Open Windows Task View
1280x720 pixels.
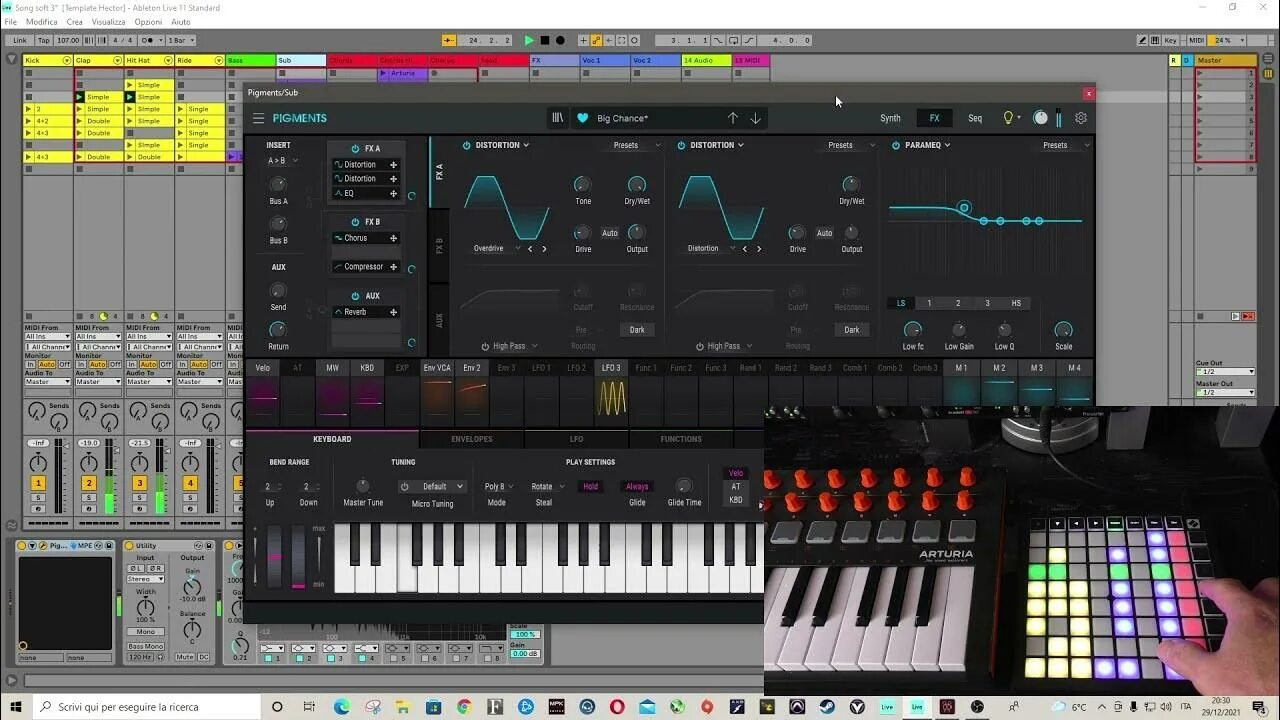(x=309, y=707)
